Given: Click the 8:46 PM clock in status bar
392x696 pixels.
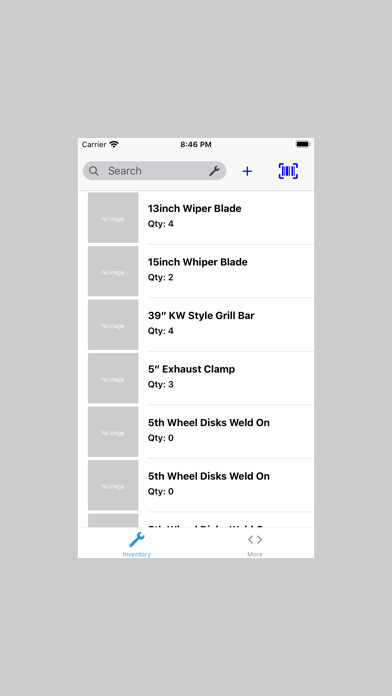Looking at the screenshot, I should (196, 145).
